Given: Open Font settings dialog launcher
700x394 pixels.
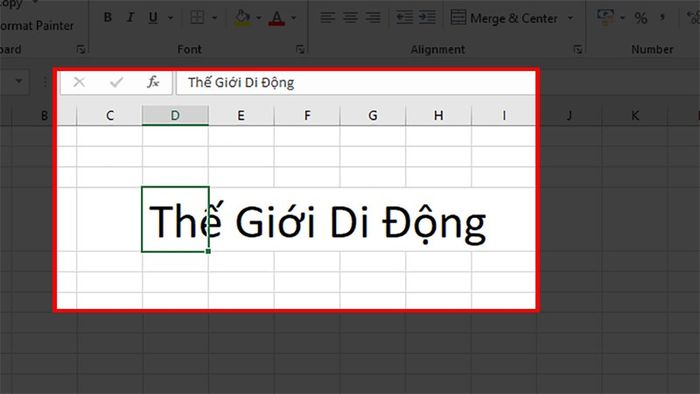Looking at the screenshot, I should click(300, 49).
